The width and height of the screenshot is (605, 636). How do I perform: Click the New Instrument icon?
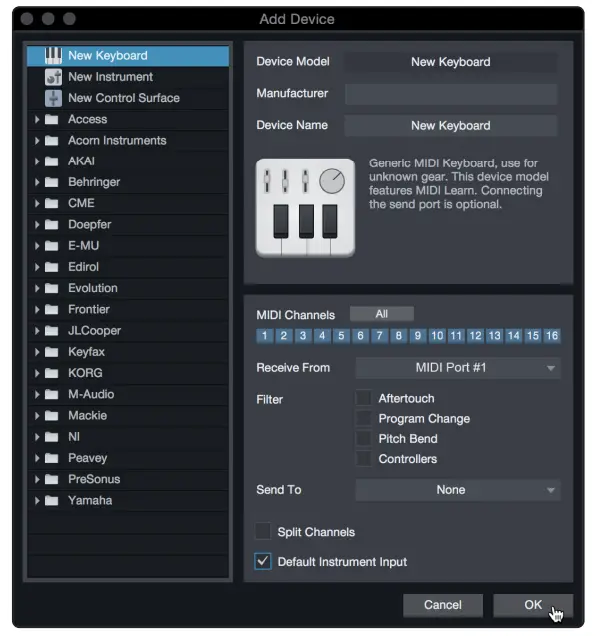coord(53,77)
